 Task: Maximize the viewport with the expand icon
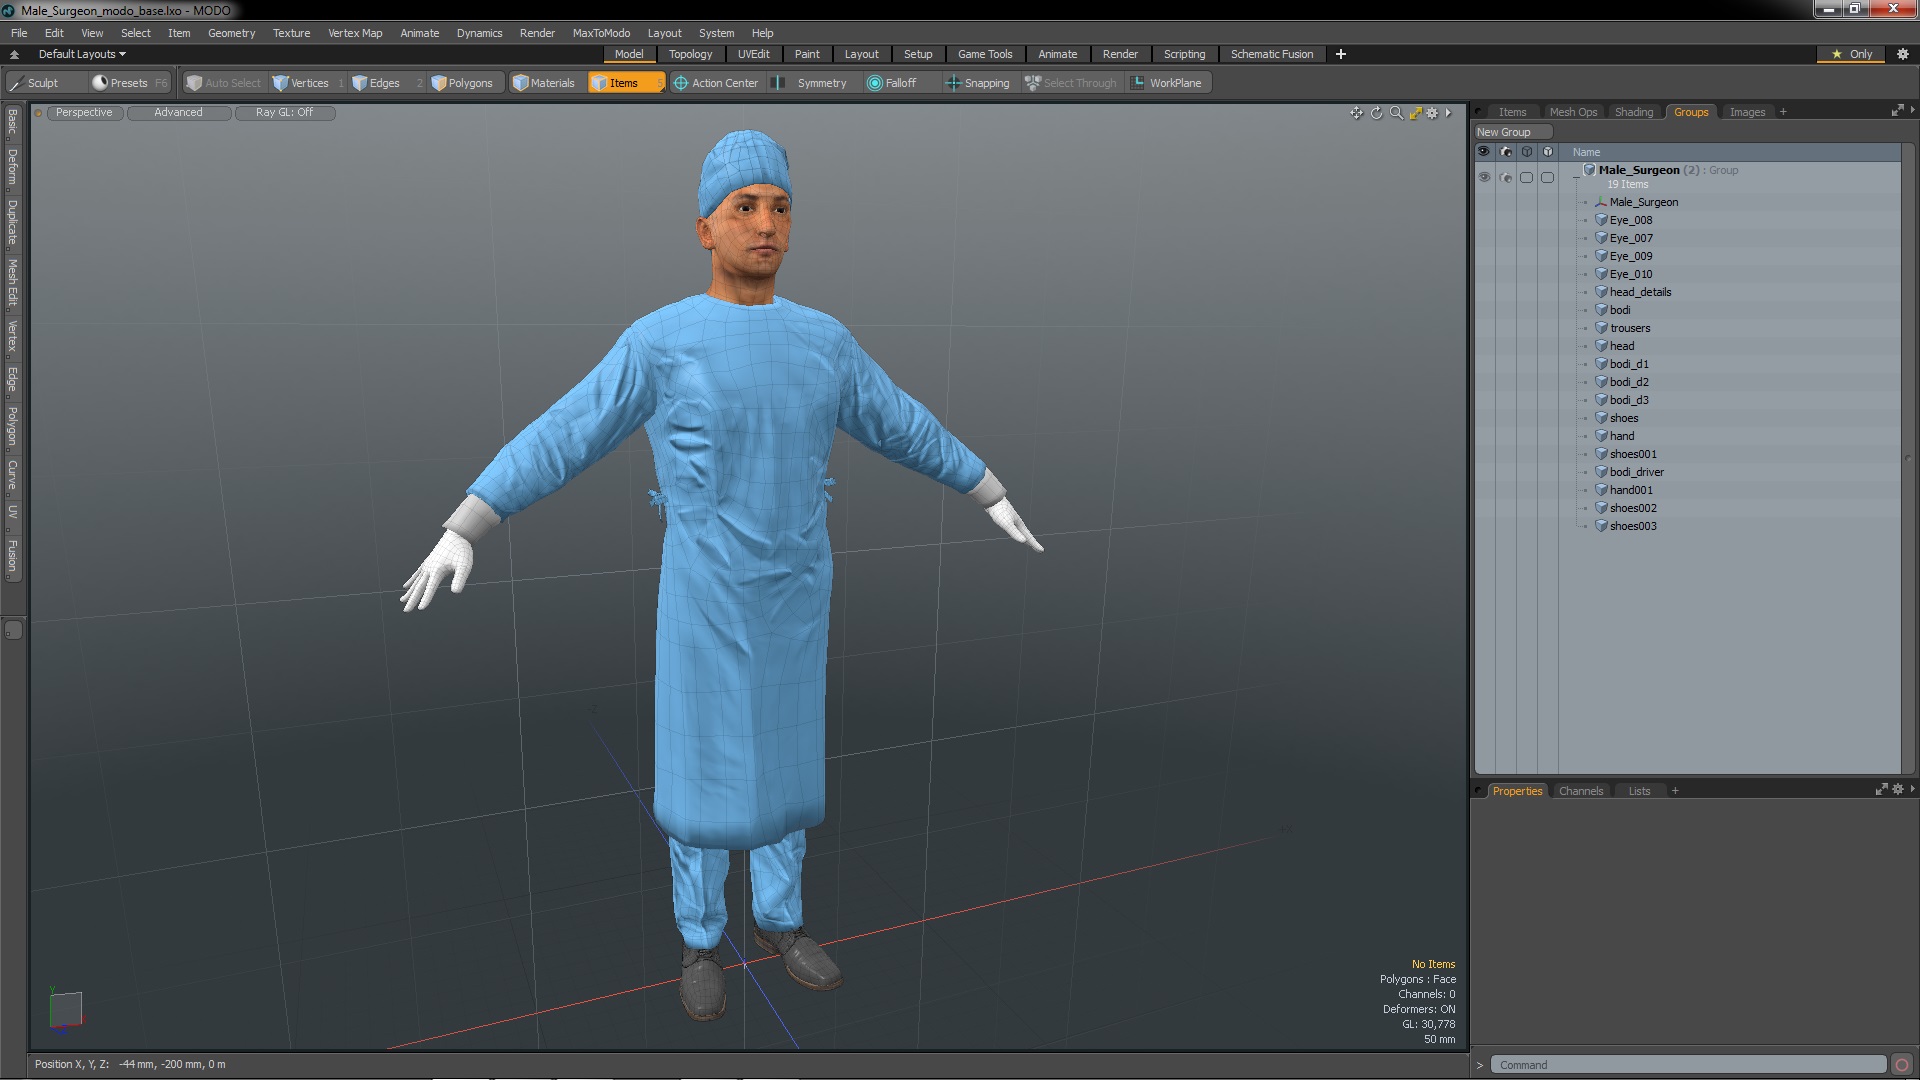coord(1415,113)
